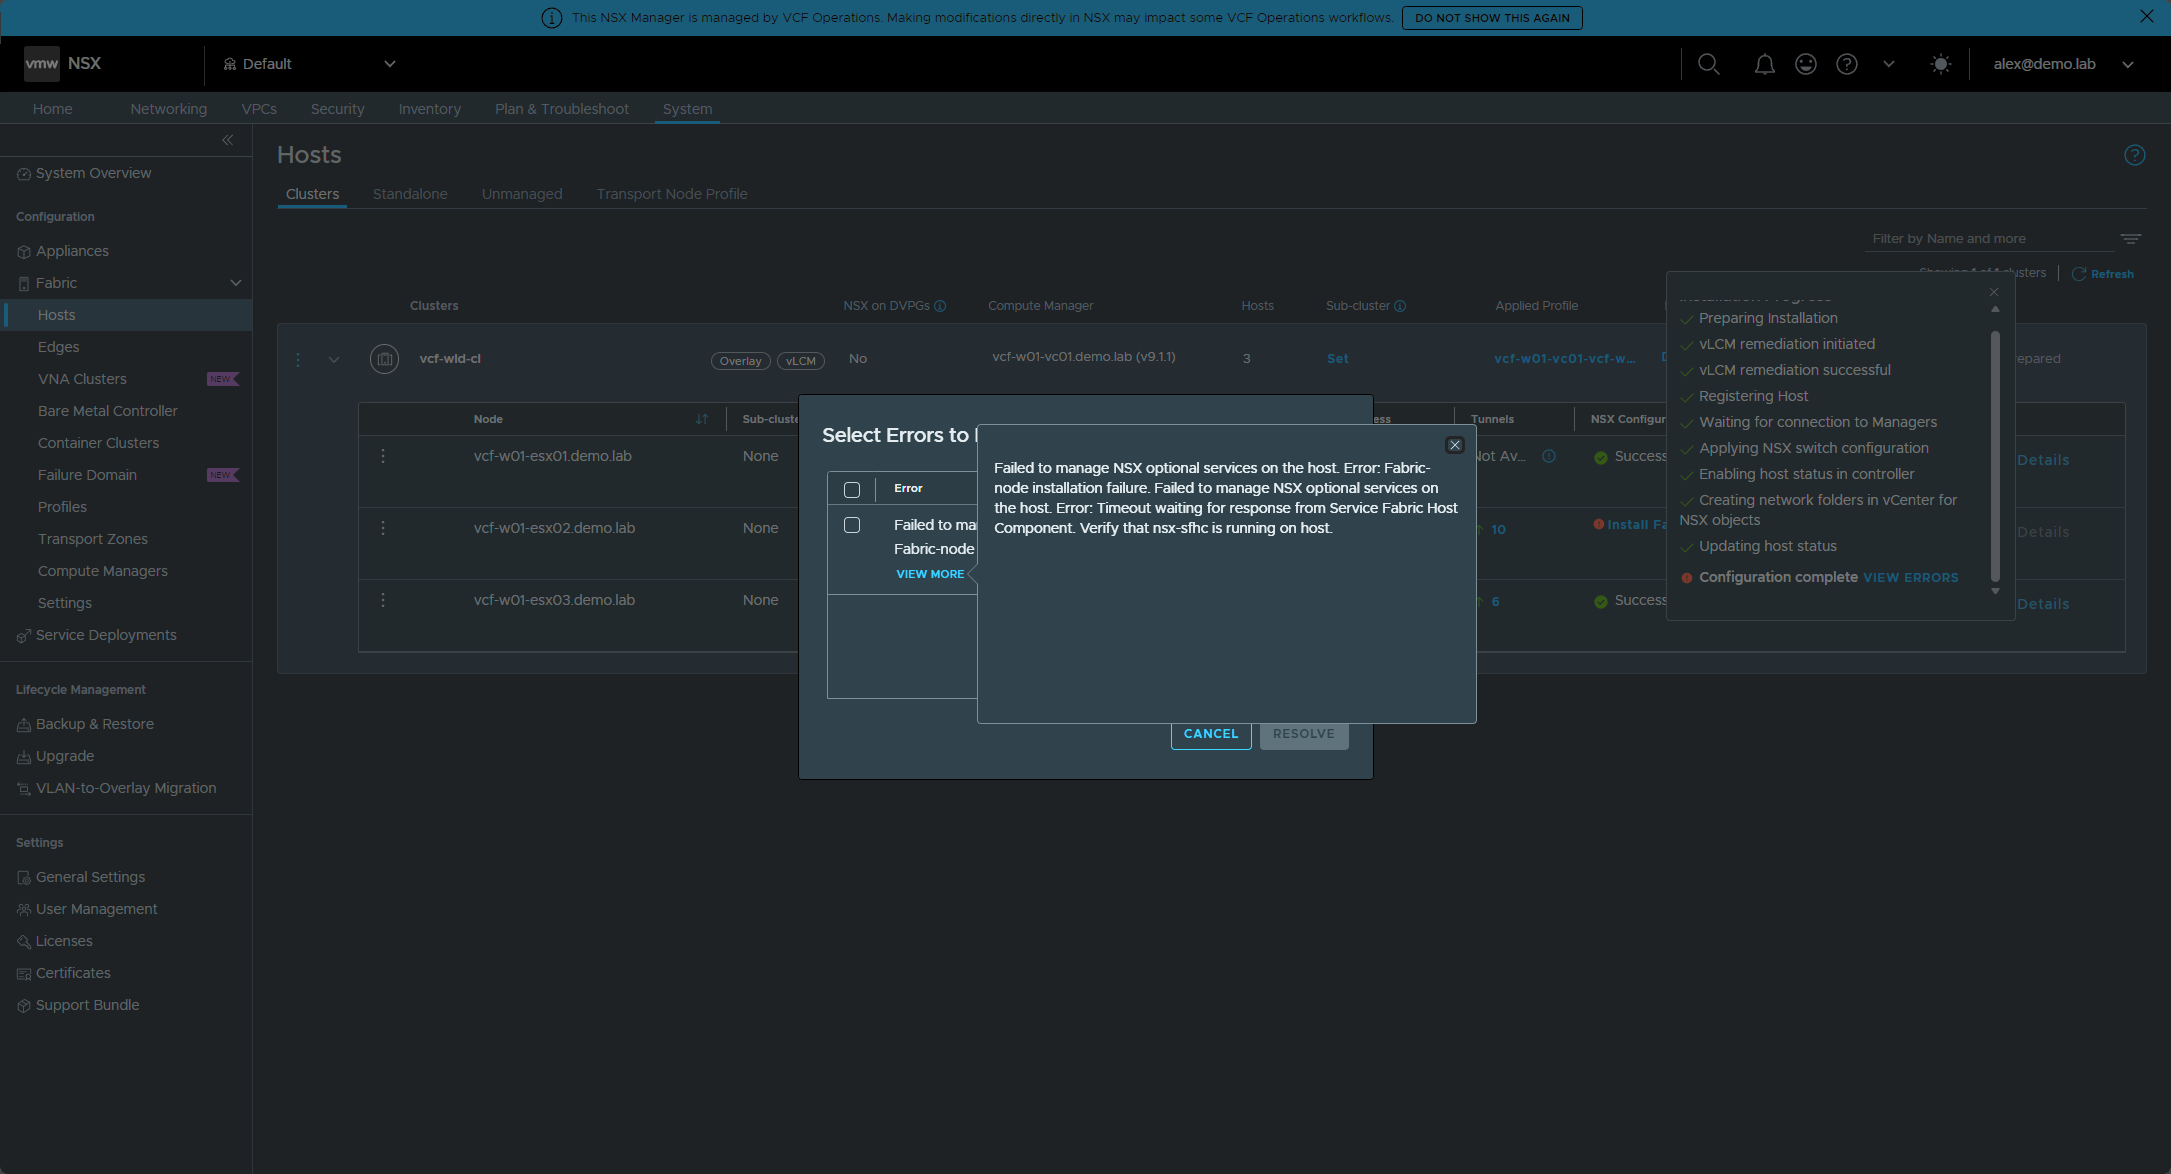The height and width of the screenshot is (1174, 2171).
Task: Collapse the Fabric section in sidebar
Action: point(236,283)
